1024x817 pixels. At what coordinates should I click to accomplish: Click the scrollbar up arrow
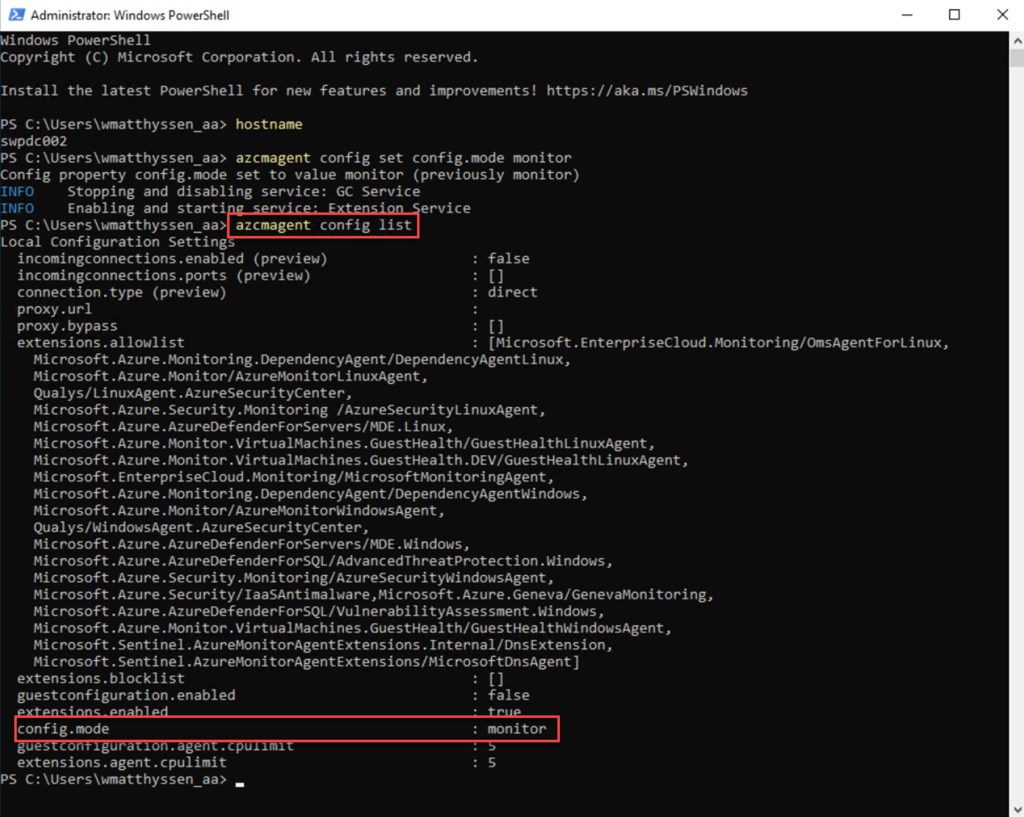[x=1016, y=39]
